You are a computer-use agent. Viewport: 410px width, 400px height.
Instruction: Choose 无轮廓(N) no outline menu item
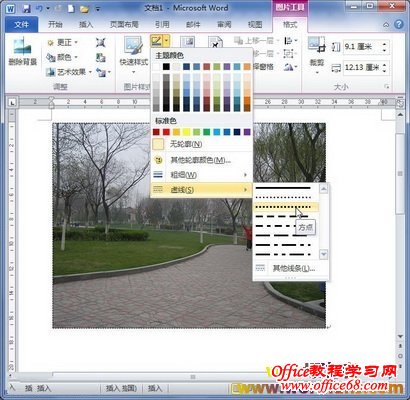[x=201, y=144]
